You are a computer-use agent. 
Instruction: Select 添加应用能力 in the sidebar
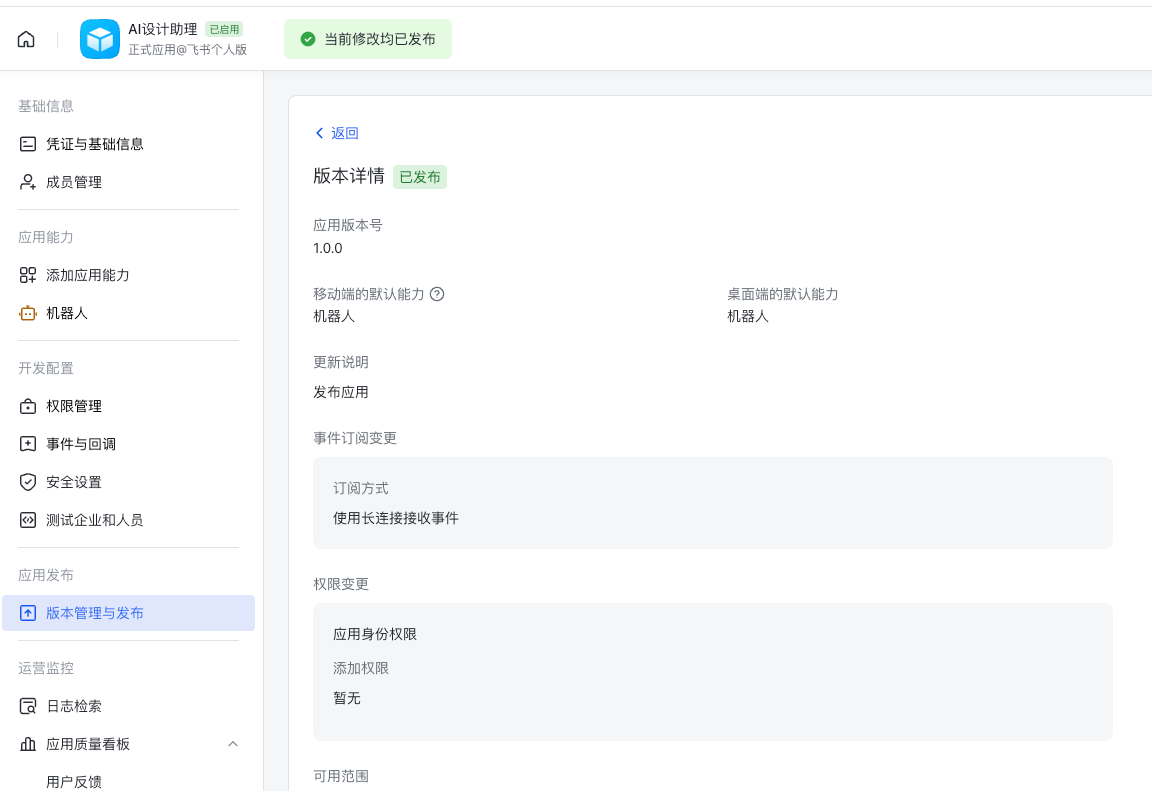pos(91,274)
